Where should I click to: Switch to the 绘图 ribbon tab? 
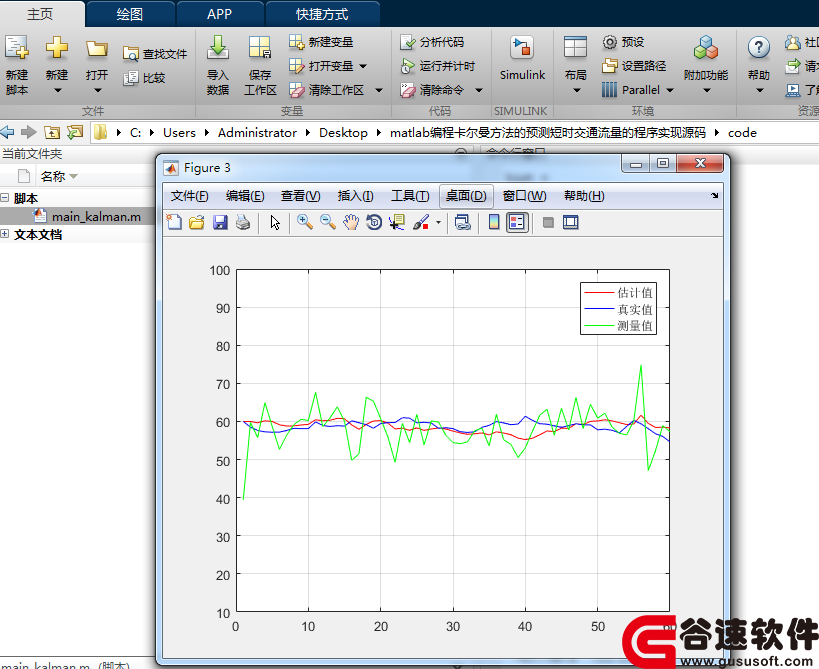click(x=130, y=14)
